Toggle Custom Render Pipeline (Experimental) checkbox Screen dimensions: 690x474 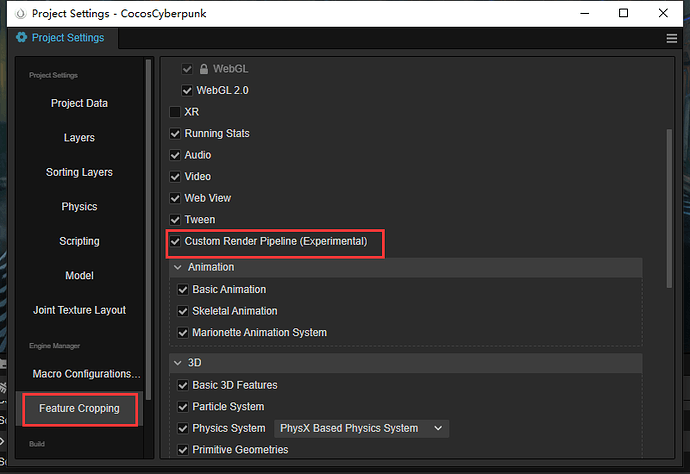(x=176, y=242)
